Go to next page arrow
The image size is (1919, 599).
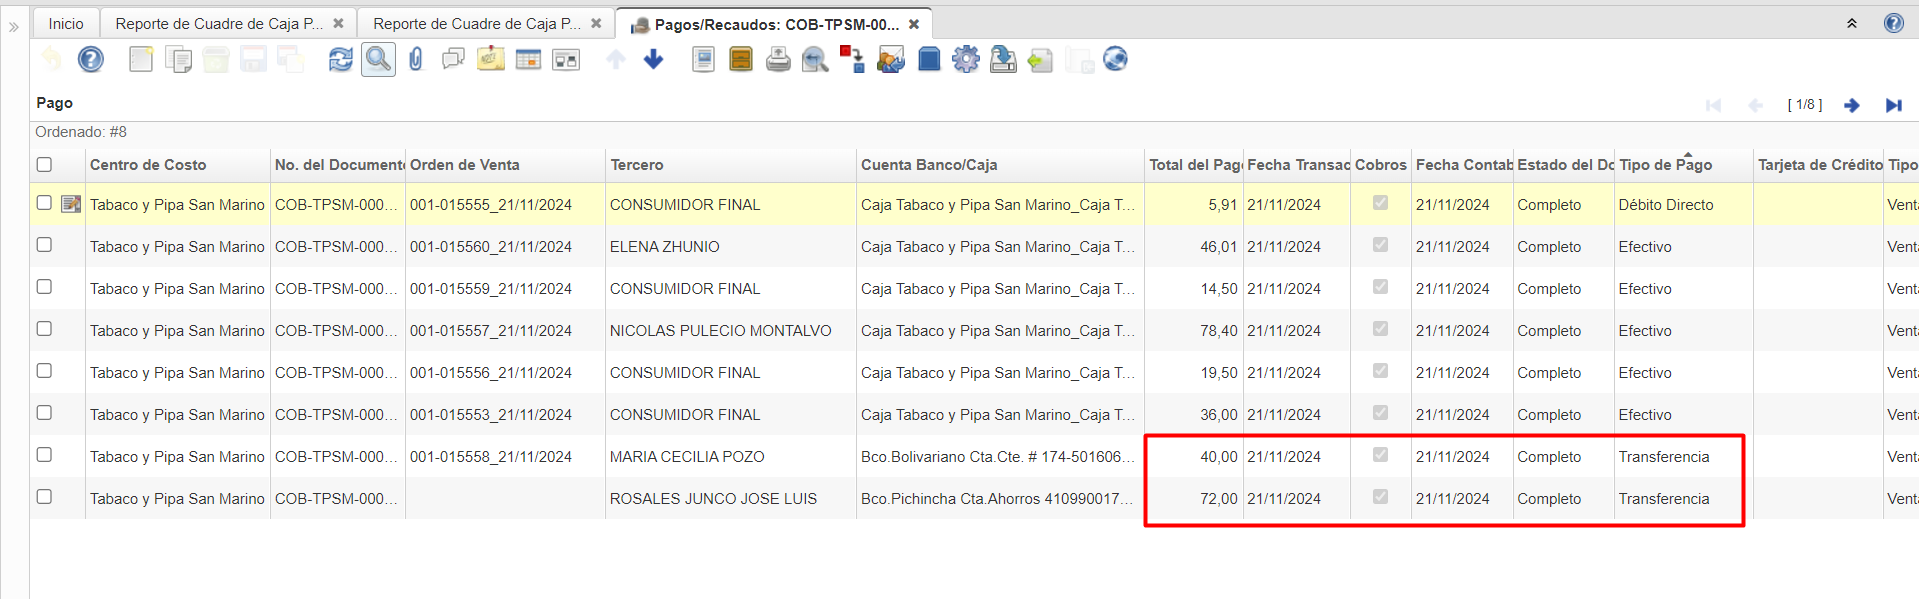(x=1852, y=105)
